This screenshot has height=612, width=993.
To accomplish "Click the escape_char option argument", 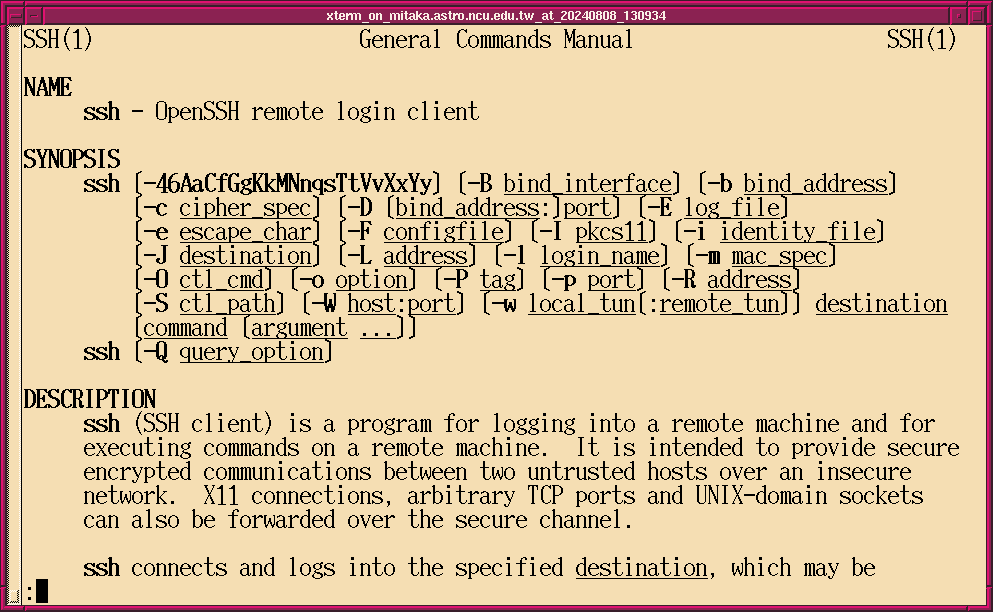I will click(x=246, y=232).
